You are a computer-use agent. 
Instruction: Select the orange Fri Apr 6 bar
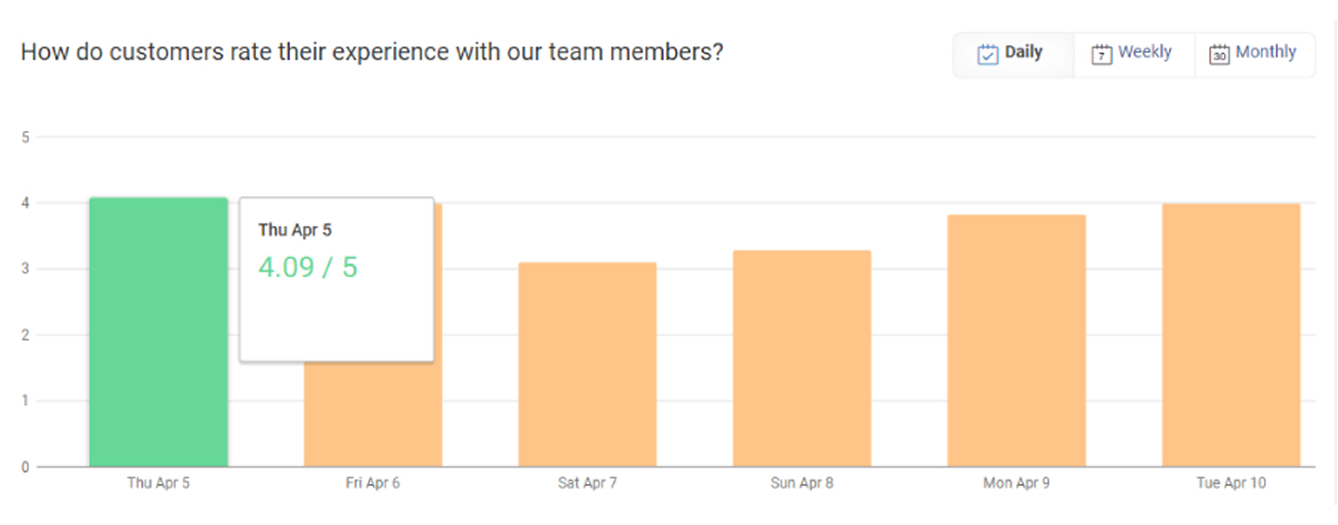click(x=373, y=414)
